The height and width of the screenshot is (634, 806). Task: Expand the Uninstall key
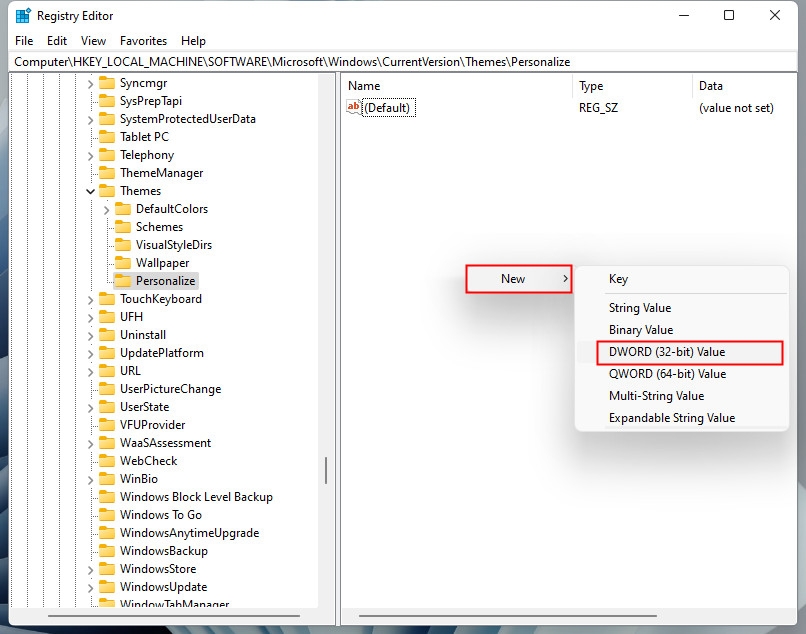(x=90, y=335)
